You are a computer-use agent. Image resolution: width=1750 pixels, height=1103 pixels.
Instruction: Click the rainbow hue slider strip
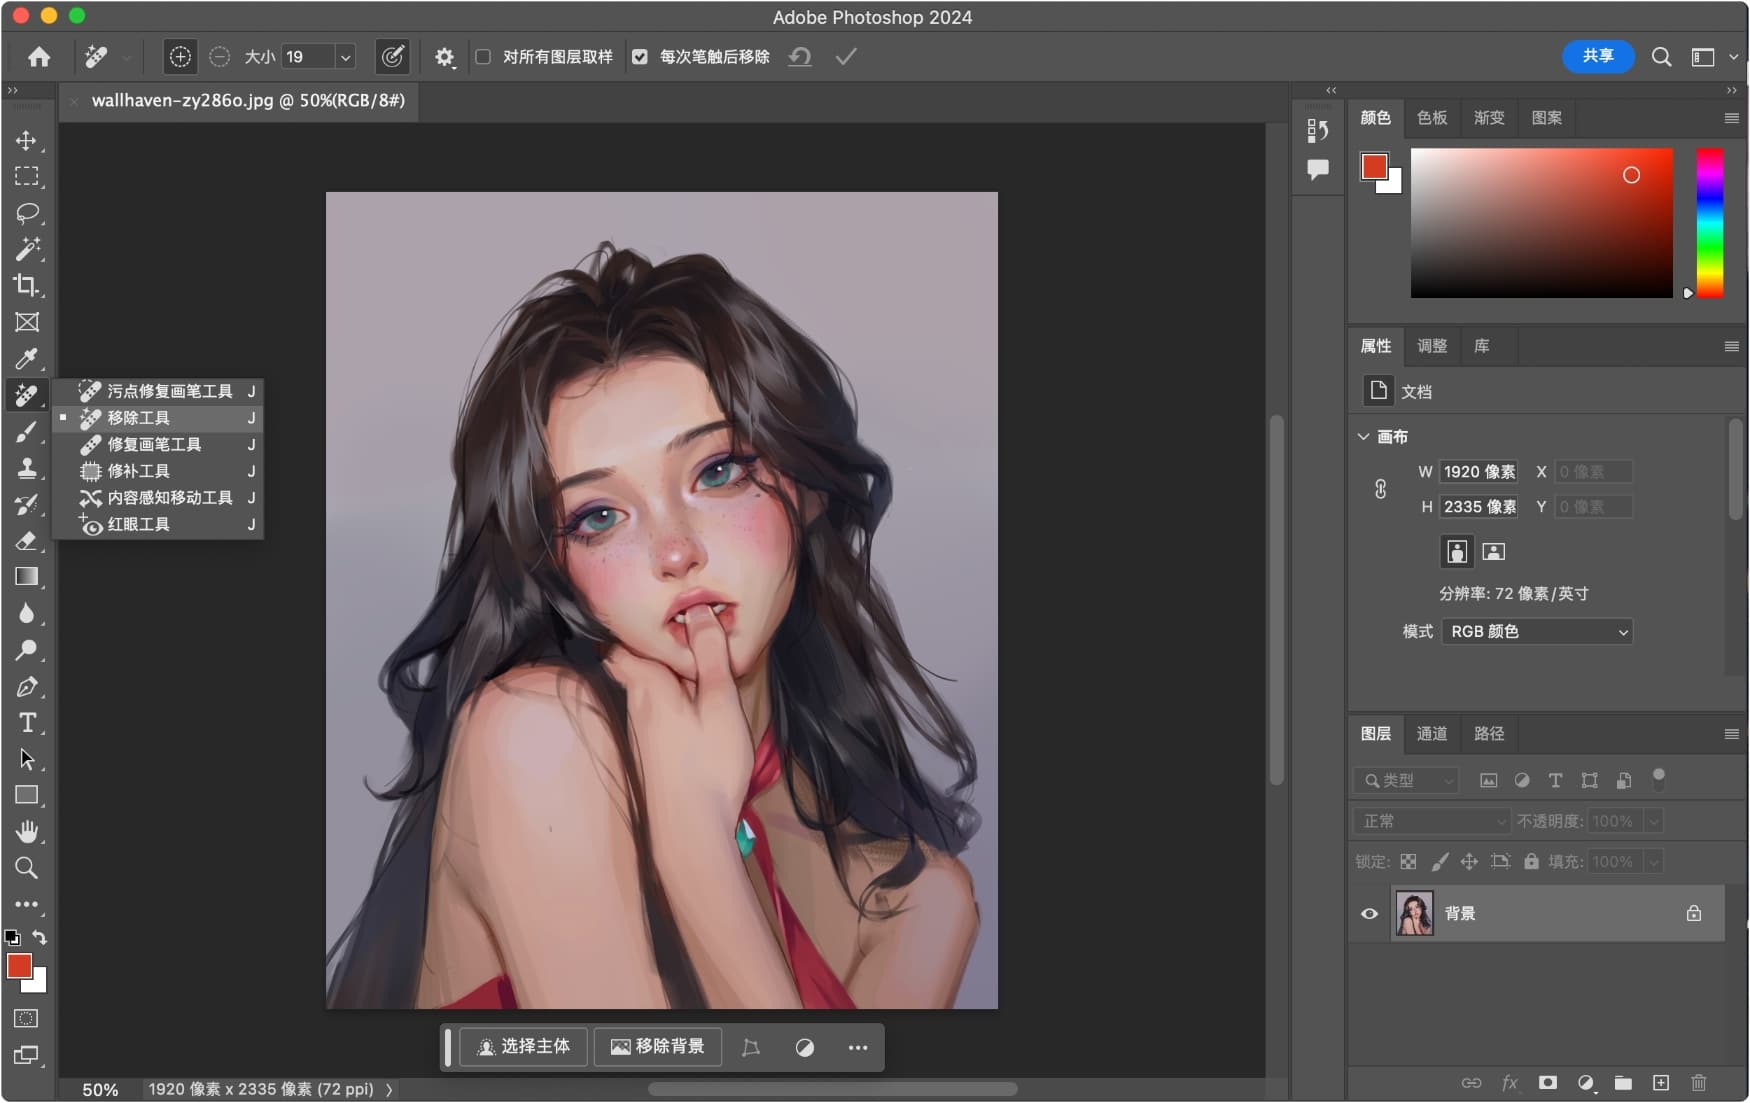pyautogui.click(x=1709, y=222)
